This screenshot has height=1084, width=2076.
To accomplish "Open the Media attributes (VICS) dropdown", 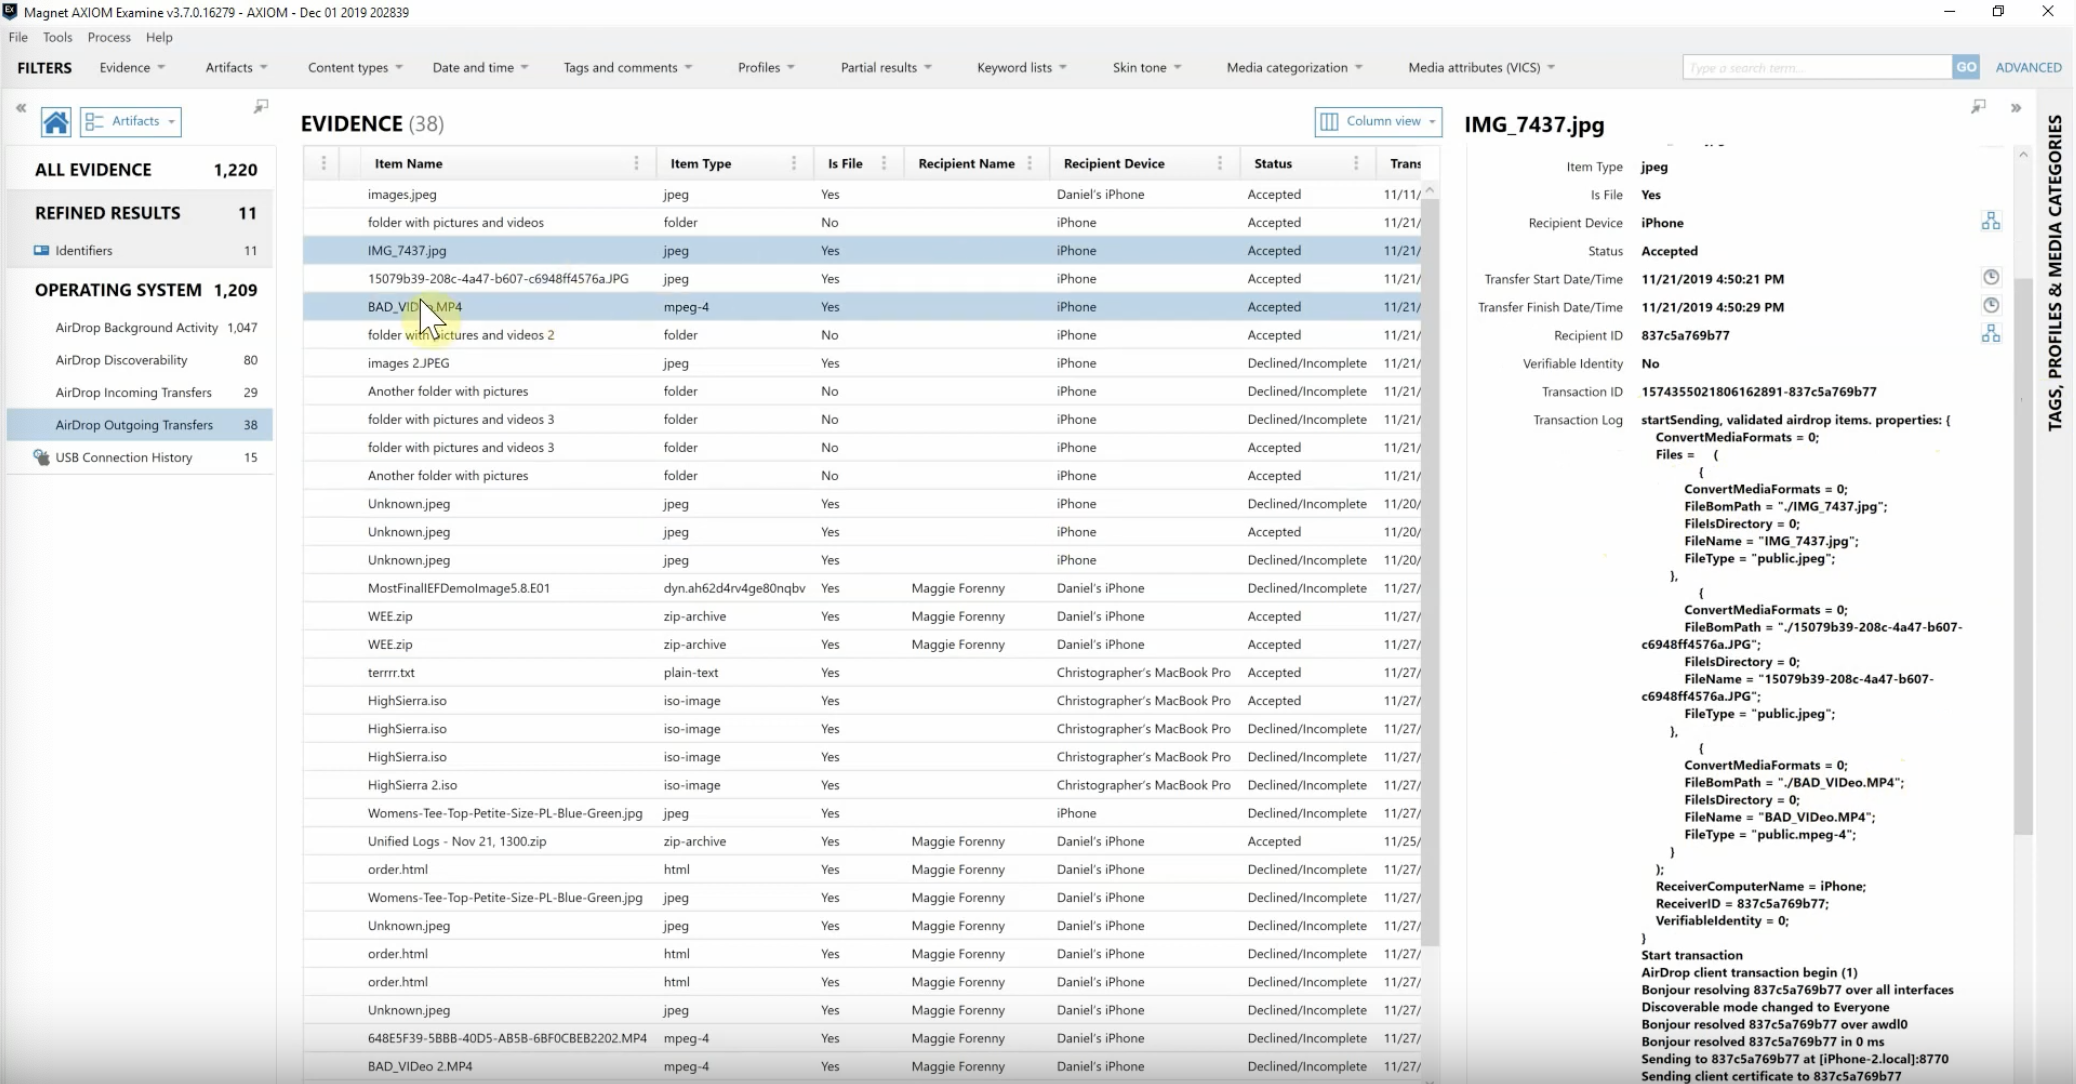I will tap(1481, 67).
